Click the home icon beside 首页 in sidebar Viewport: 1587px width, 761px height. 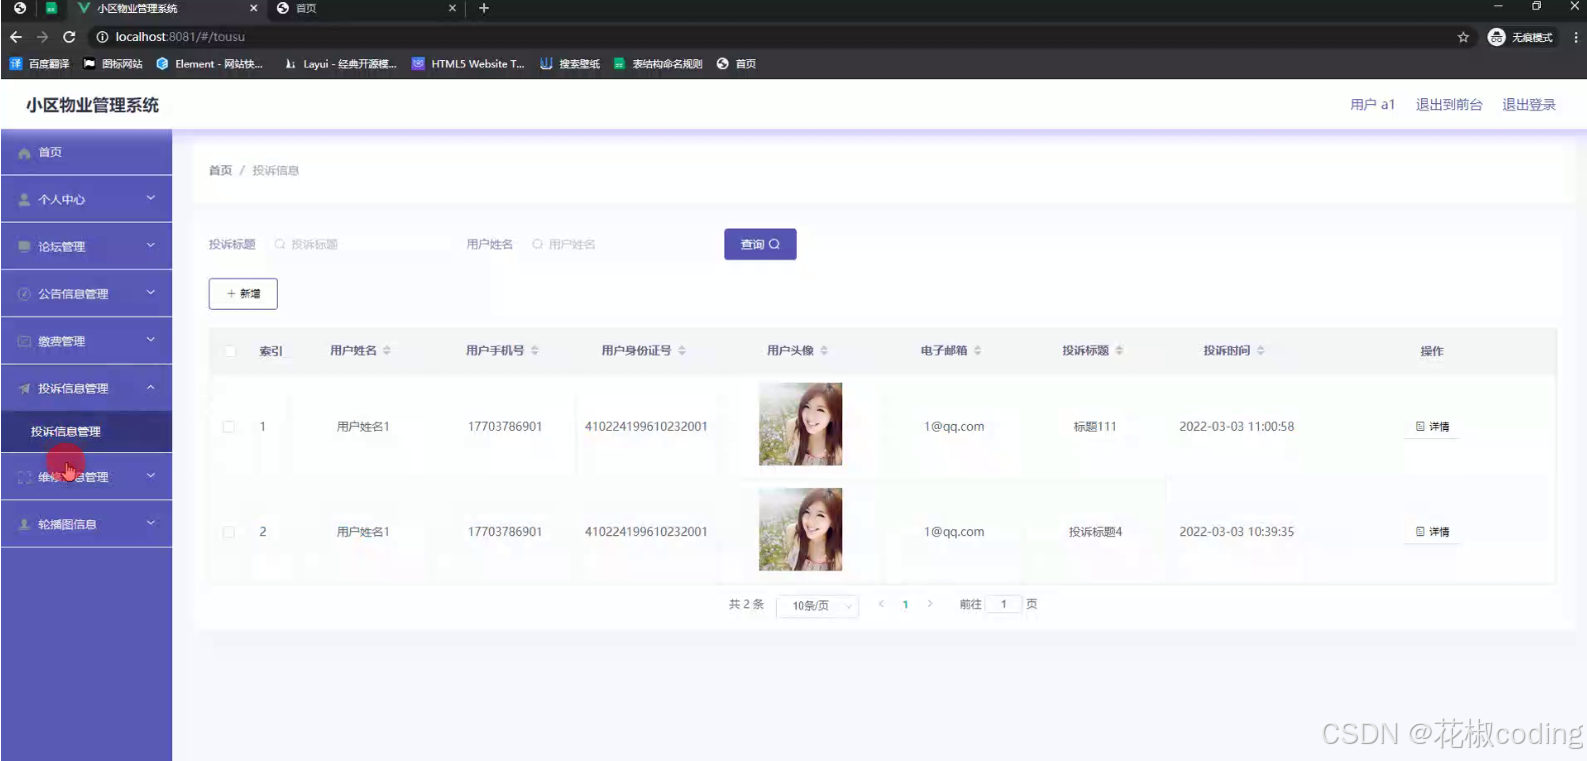[24, 153]
